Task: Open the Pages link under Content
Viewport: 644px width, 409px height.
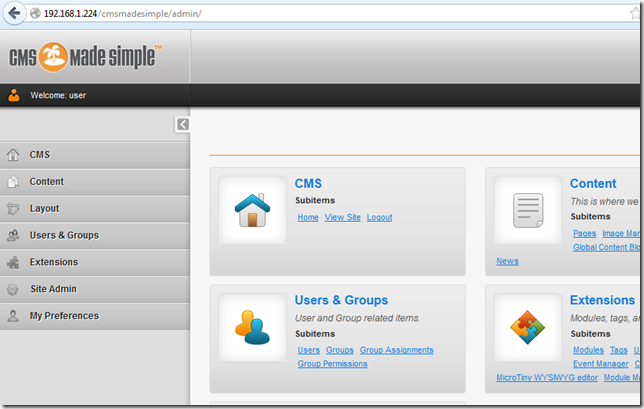Action: tap(584, 233)
